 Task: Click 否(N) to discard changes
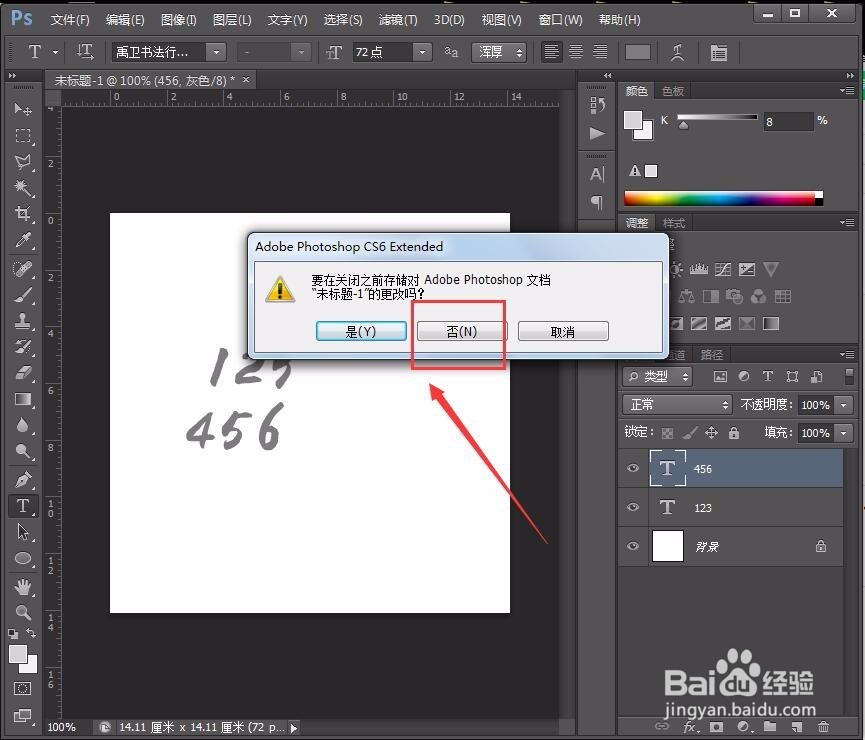click(461, 331)
